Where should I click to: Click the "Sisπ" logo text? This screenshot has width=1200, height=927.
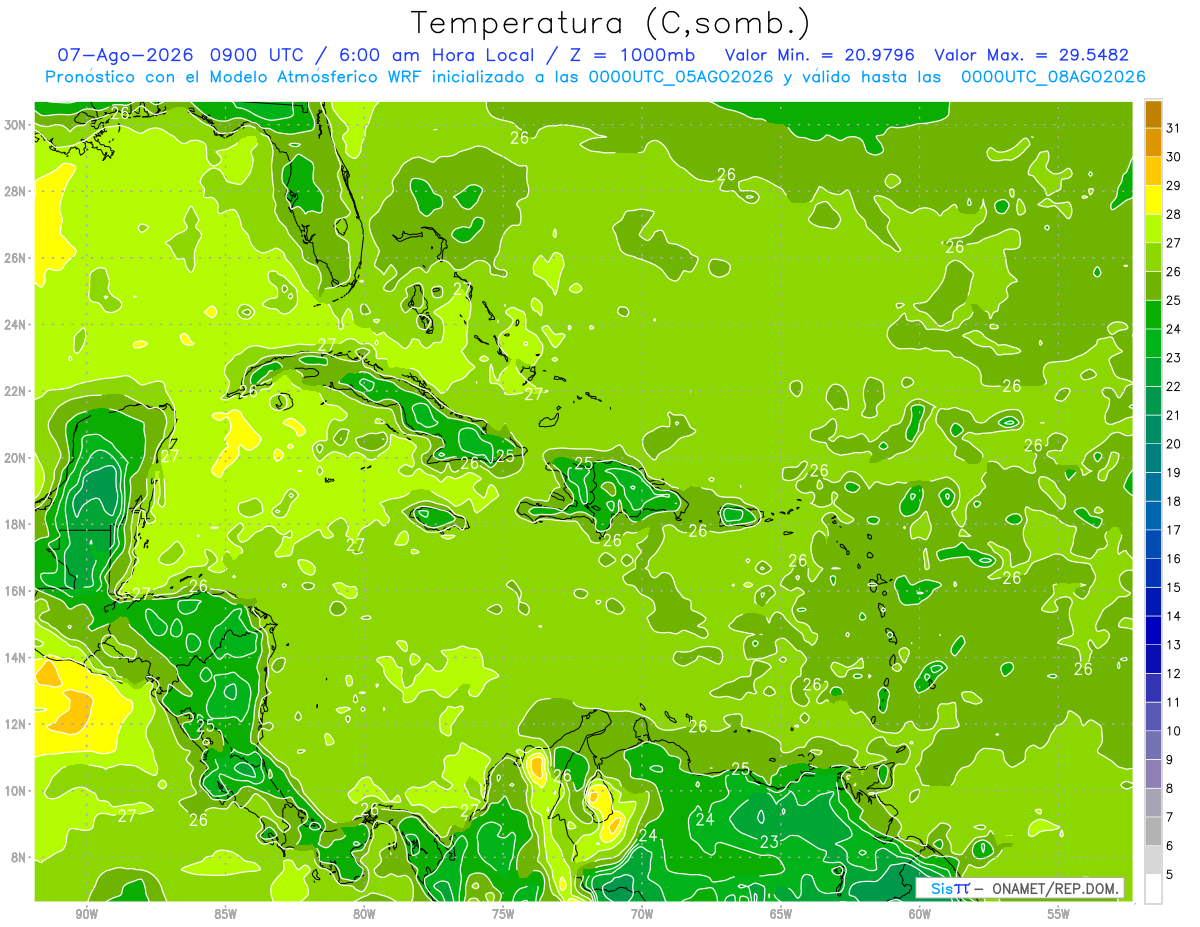click(x=949, y=888)
